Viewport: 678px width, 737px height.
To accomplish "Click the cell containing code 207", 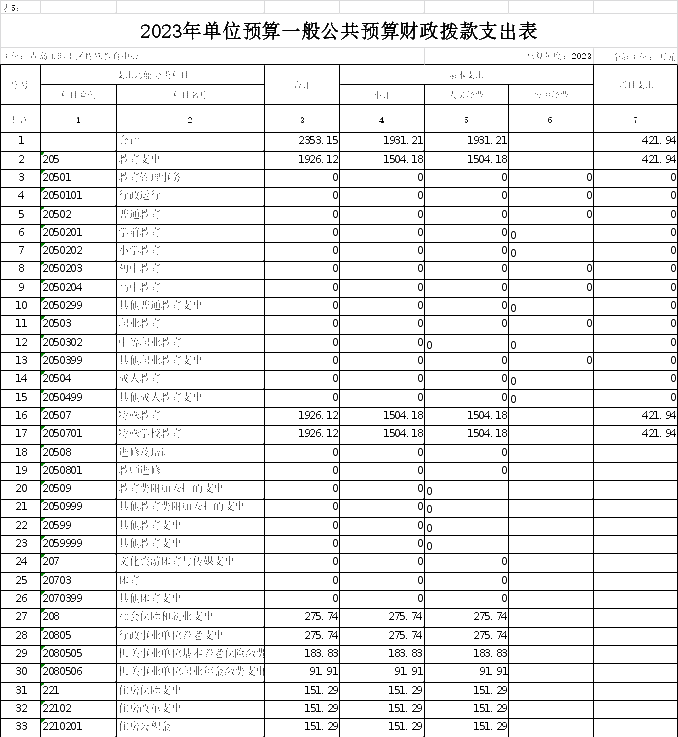I will 78,562.
